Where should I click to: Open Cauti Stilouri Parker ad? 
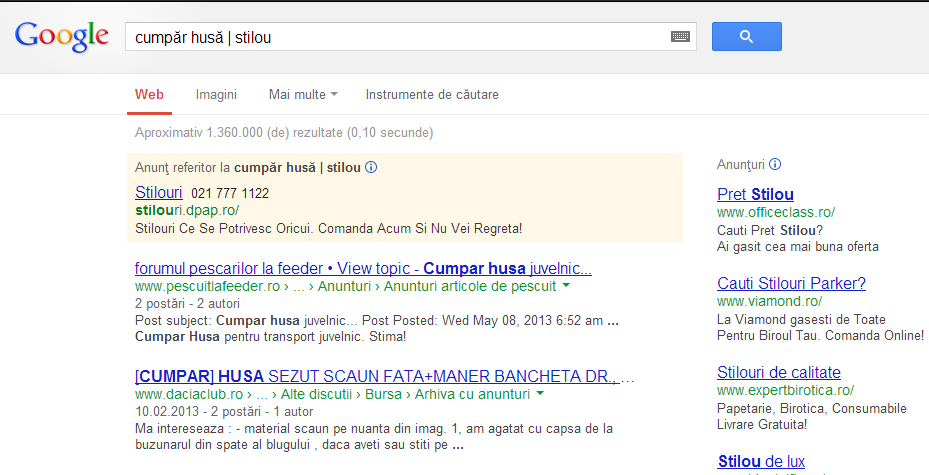pos(791,283)
